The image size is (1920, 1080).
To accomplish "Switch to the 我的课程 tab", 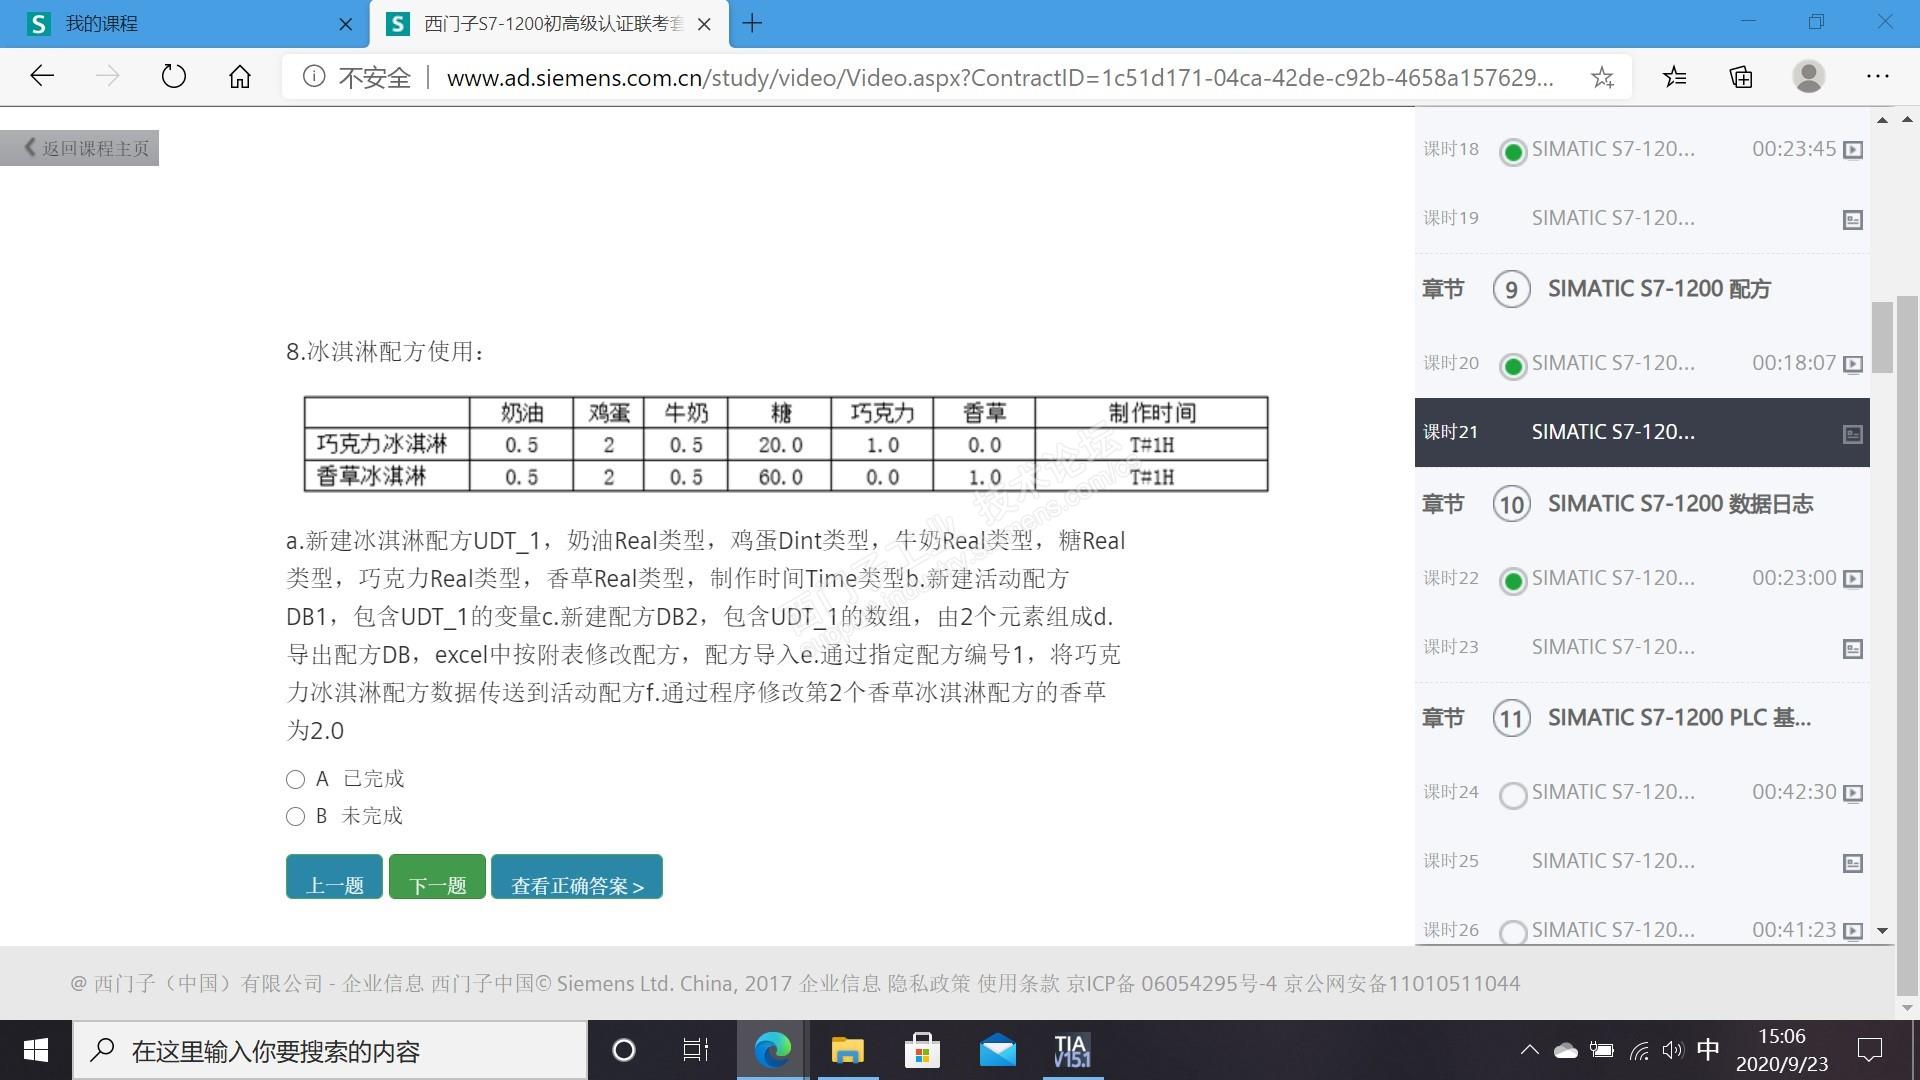I will [180, 24].
